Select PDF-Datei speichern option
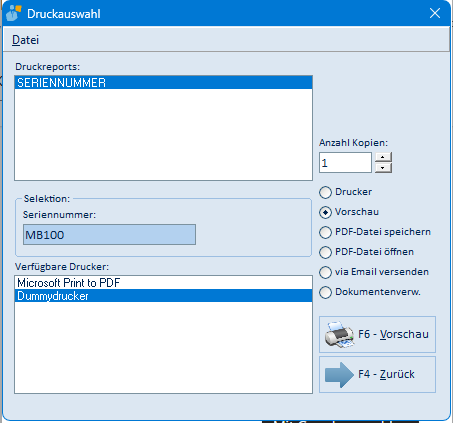This screenshot has width=453, height=423. (x=325, y=232)
